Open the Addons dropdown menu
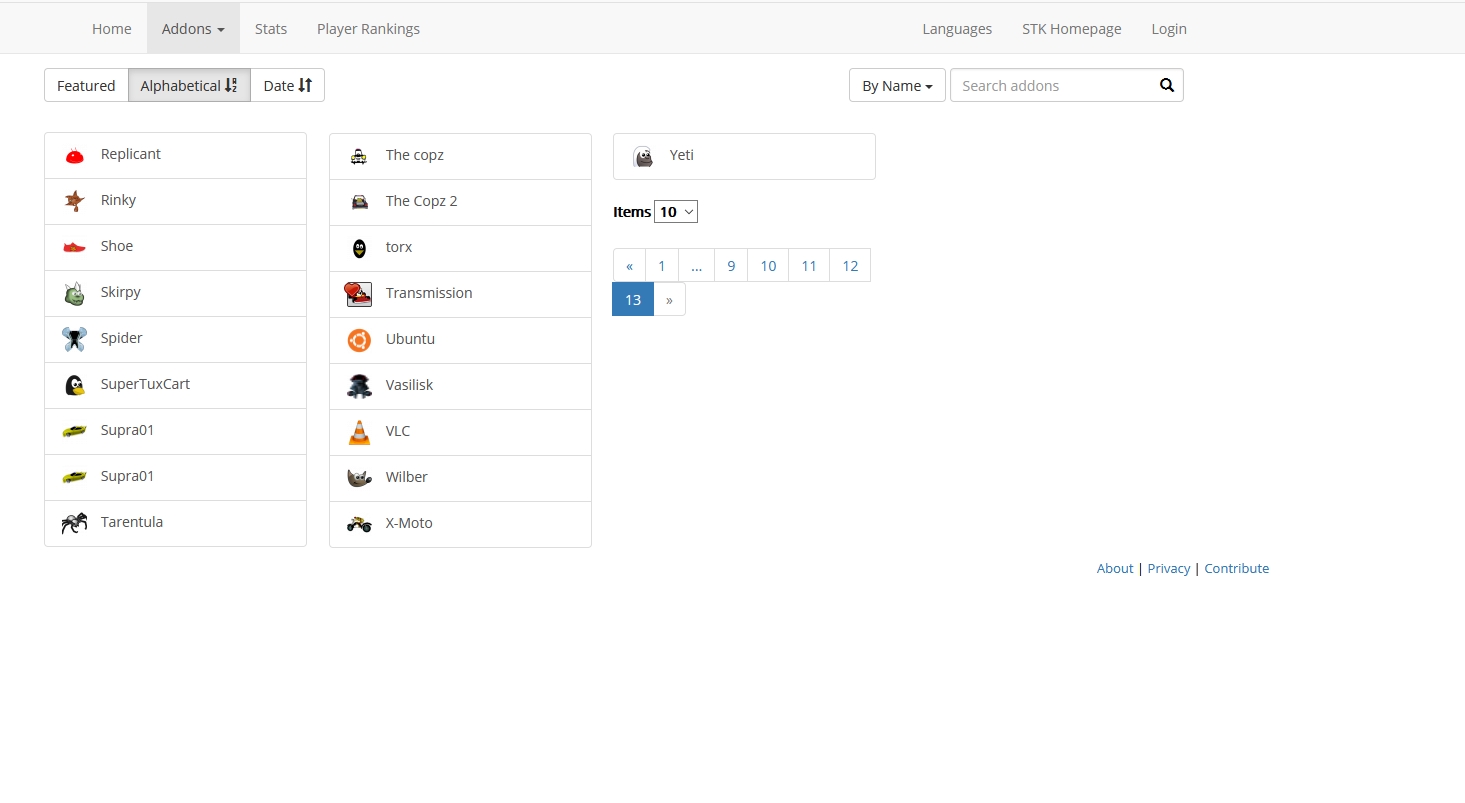The height and width of the screenshot is (803, 1465). click(193, 29)
